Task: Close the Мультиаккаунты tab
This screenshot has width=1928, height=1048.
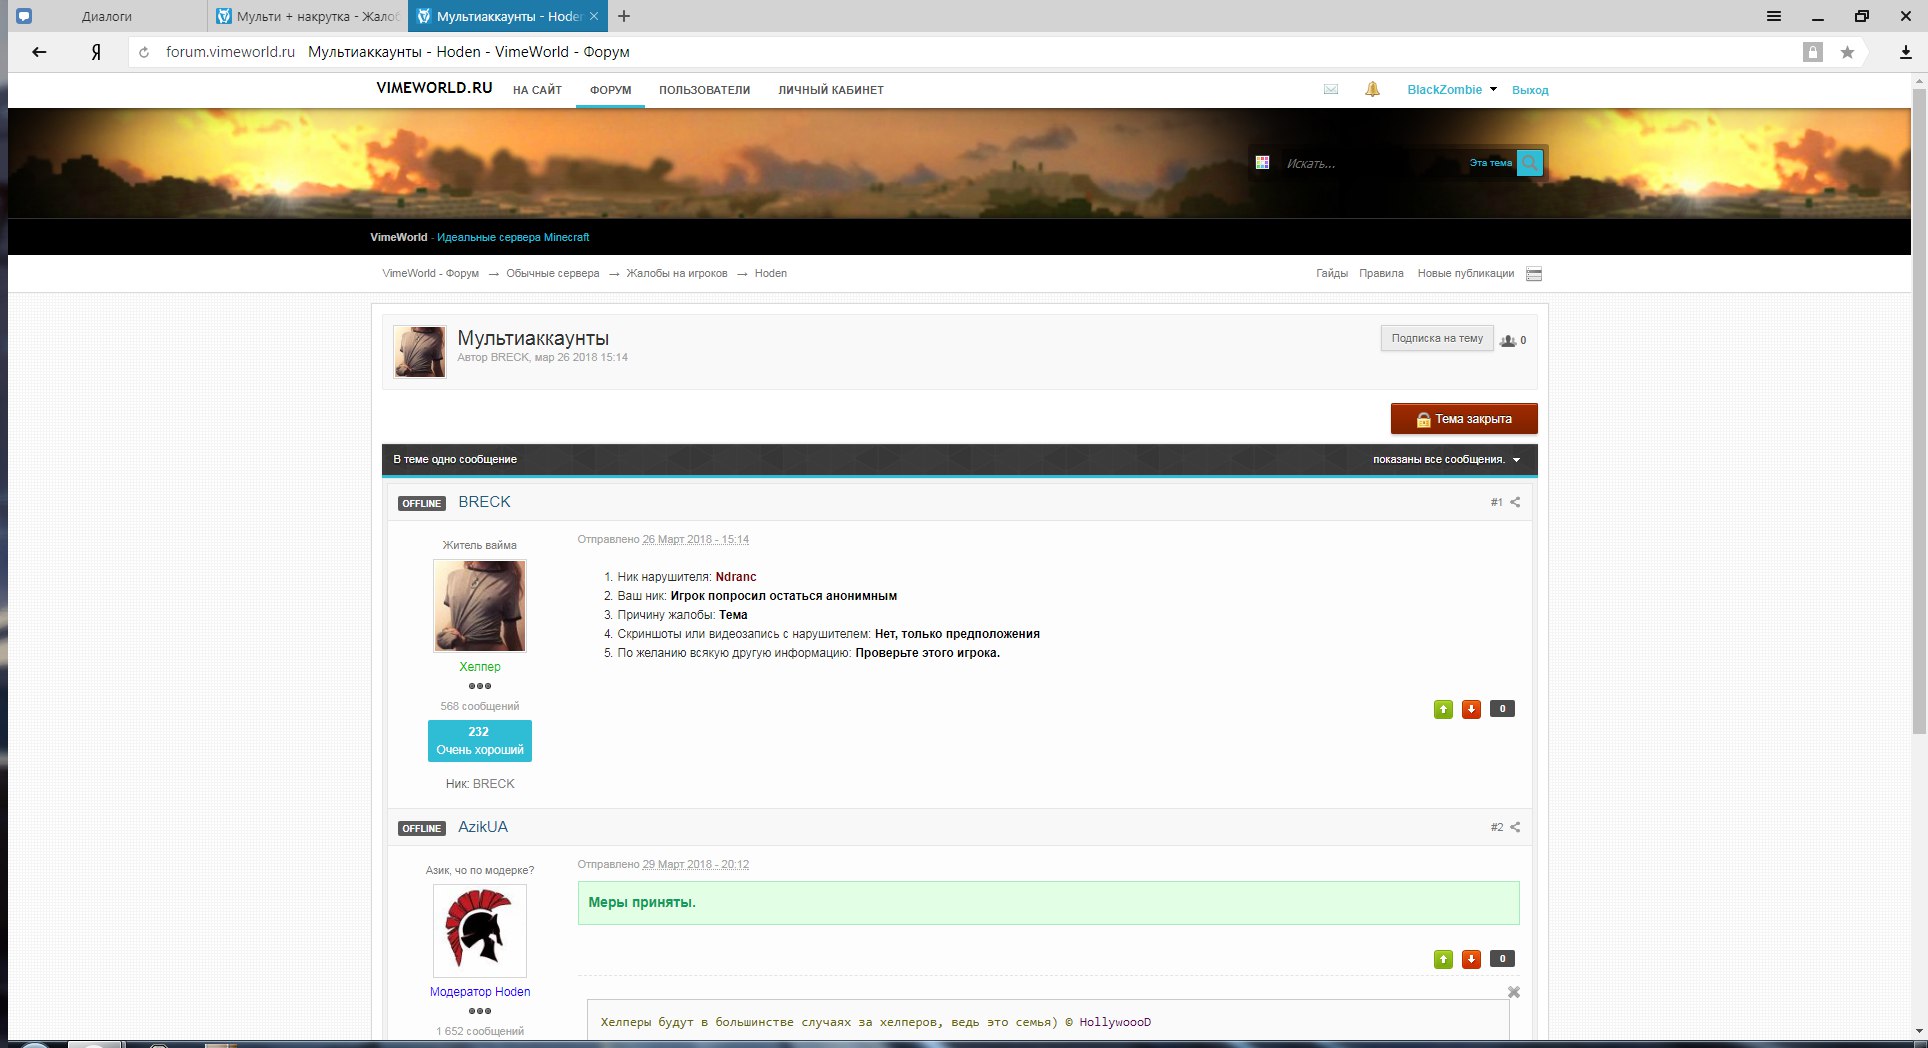Action: (594, 16)
